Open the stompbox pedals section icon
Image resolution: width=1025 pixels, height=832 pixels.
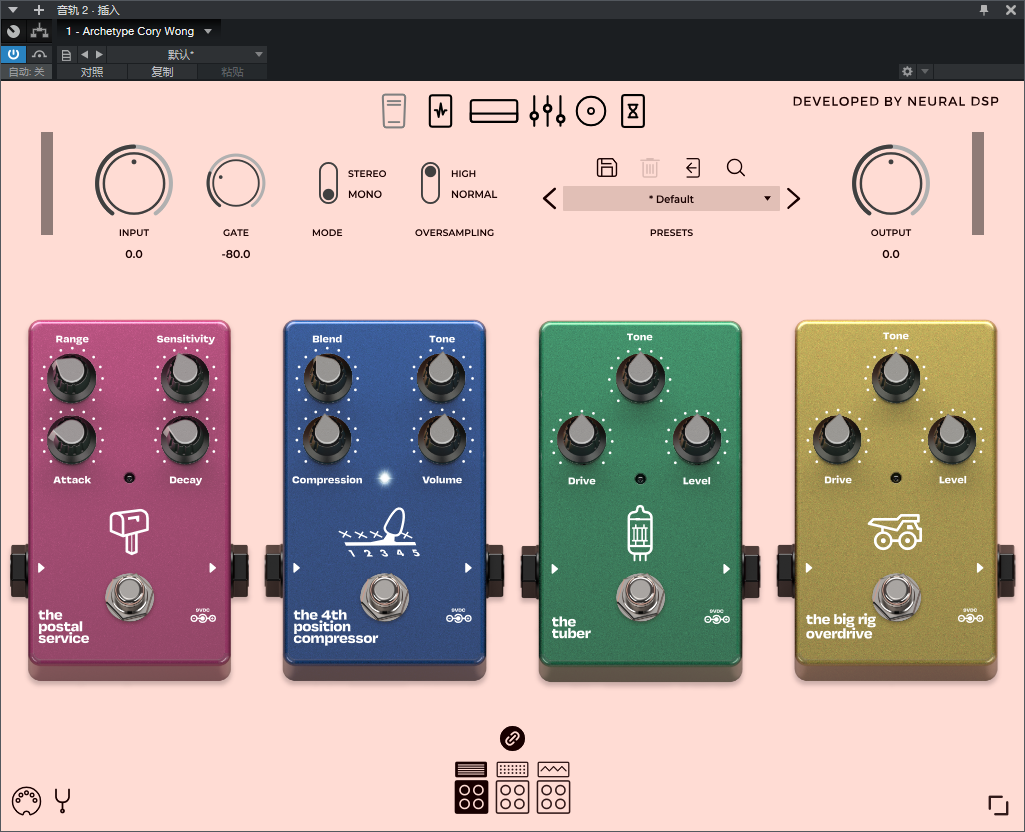tap(394, 111)
